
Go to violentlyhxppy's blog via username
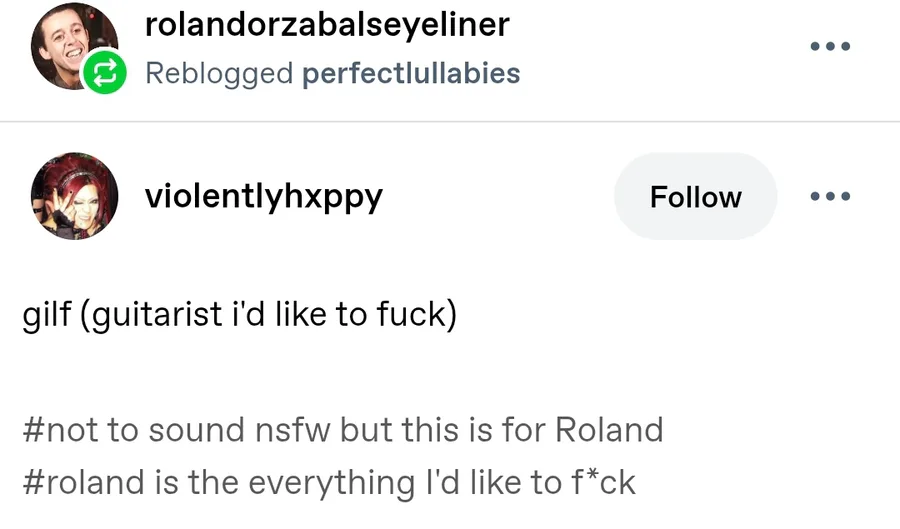click(264, 196)
